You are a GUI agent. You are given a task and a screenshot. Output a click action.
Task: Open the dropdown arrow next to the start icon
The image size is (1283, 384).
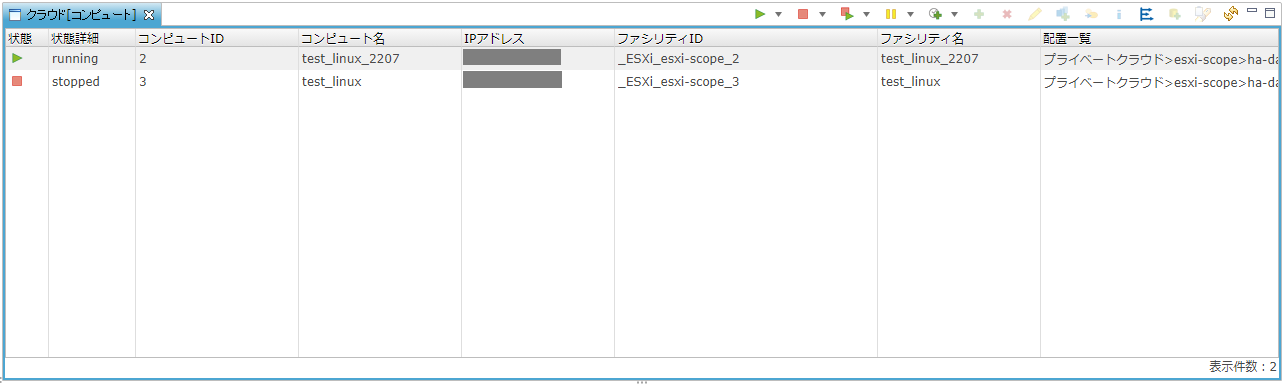coord(778,15)
